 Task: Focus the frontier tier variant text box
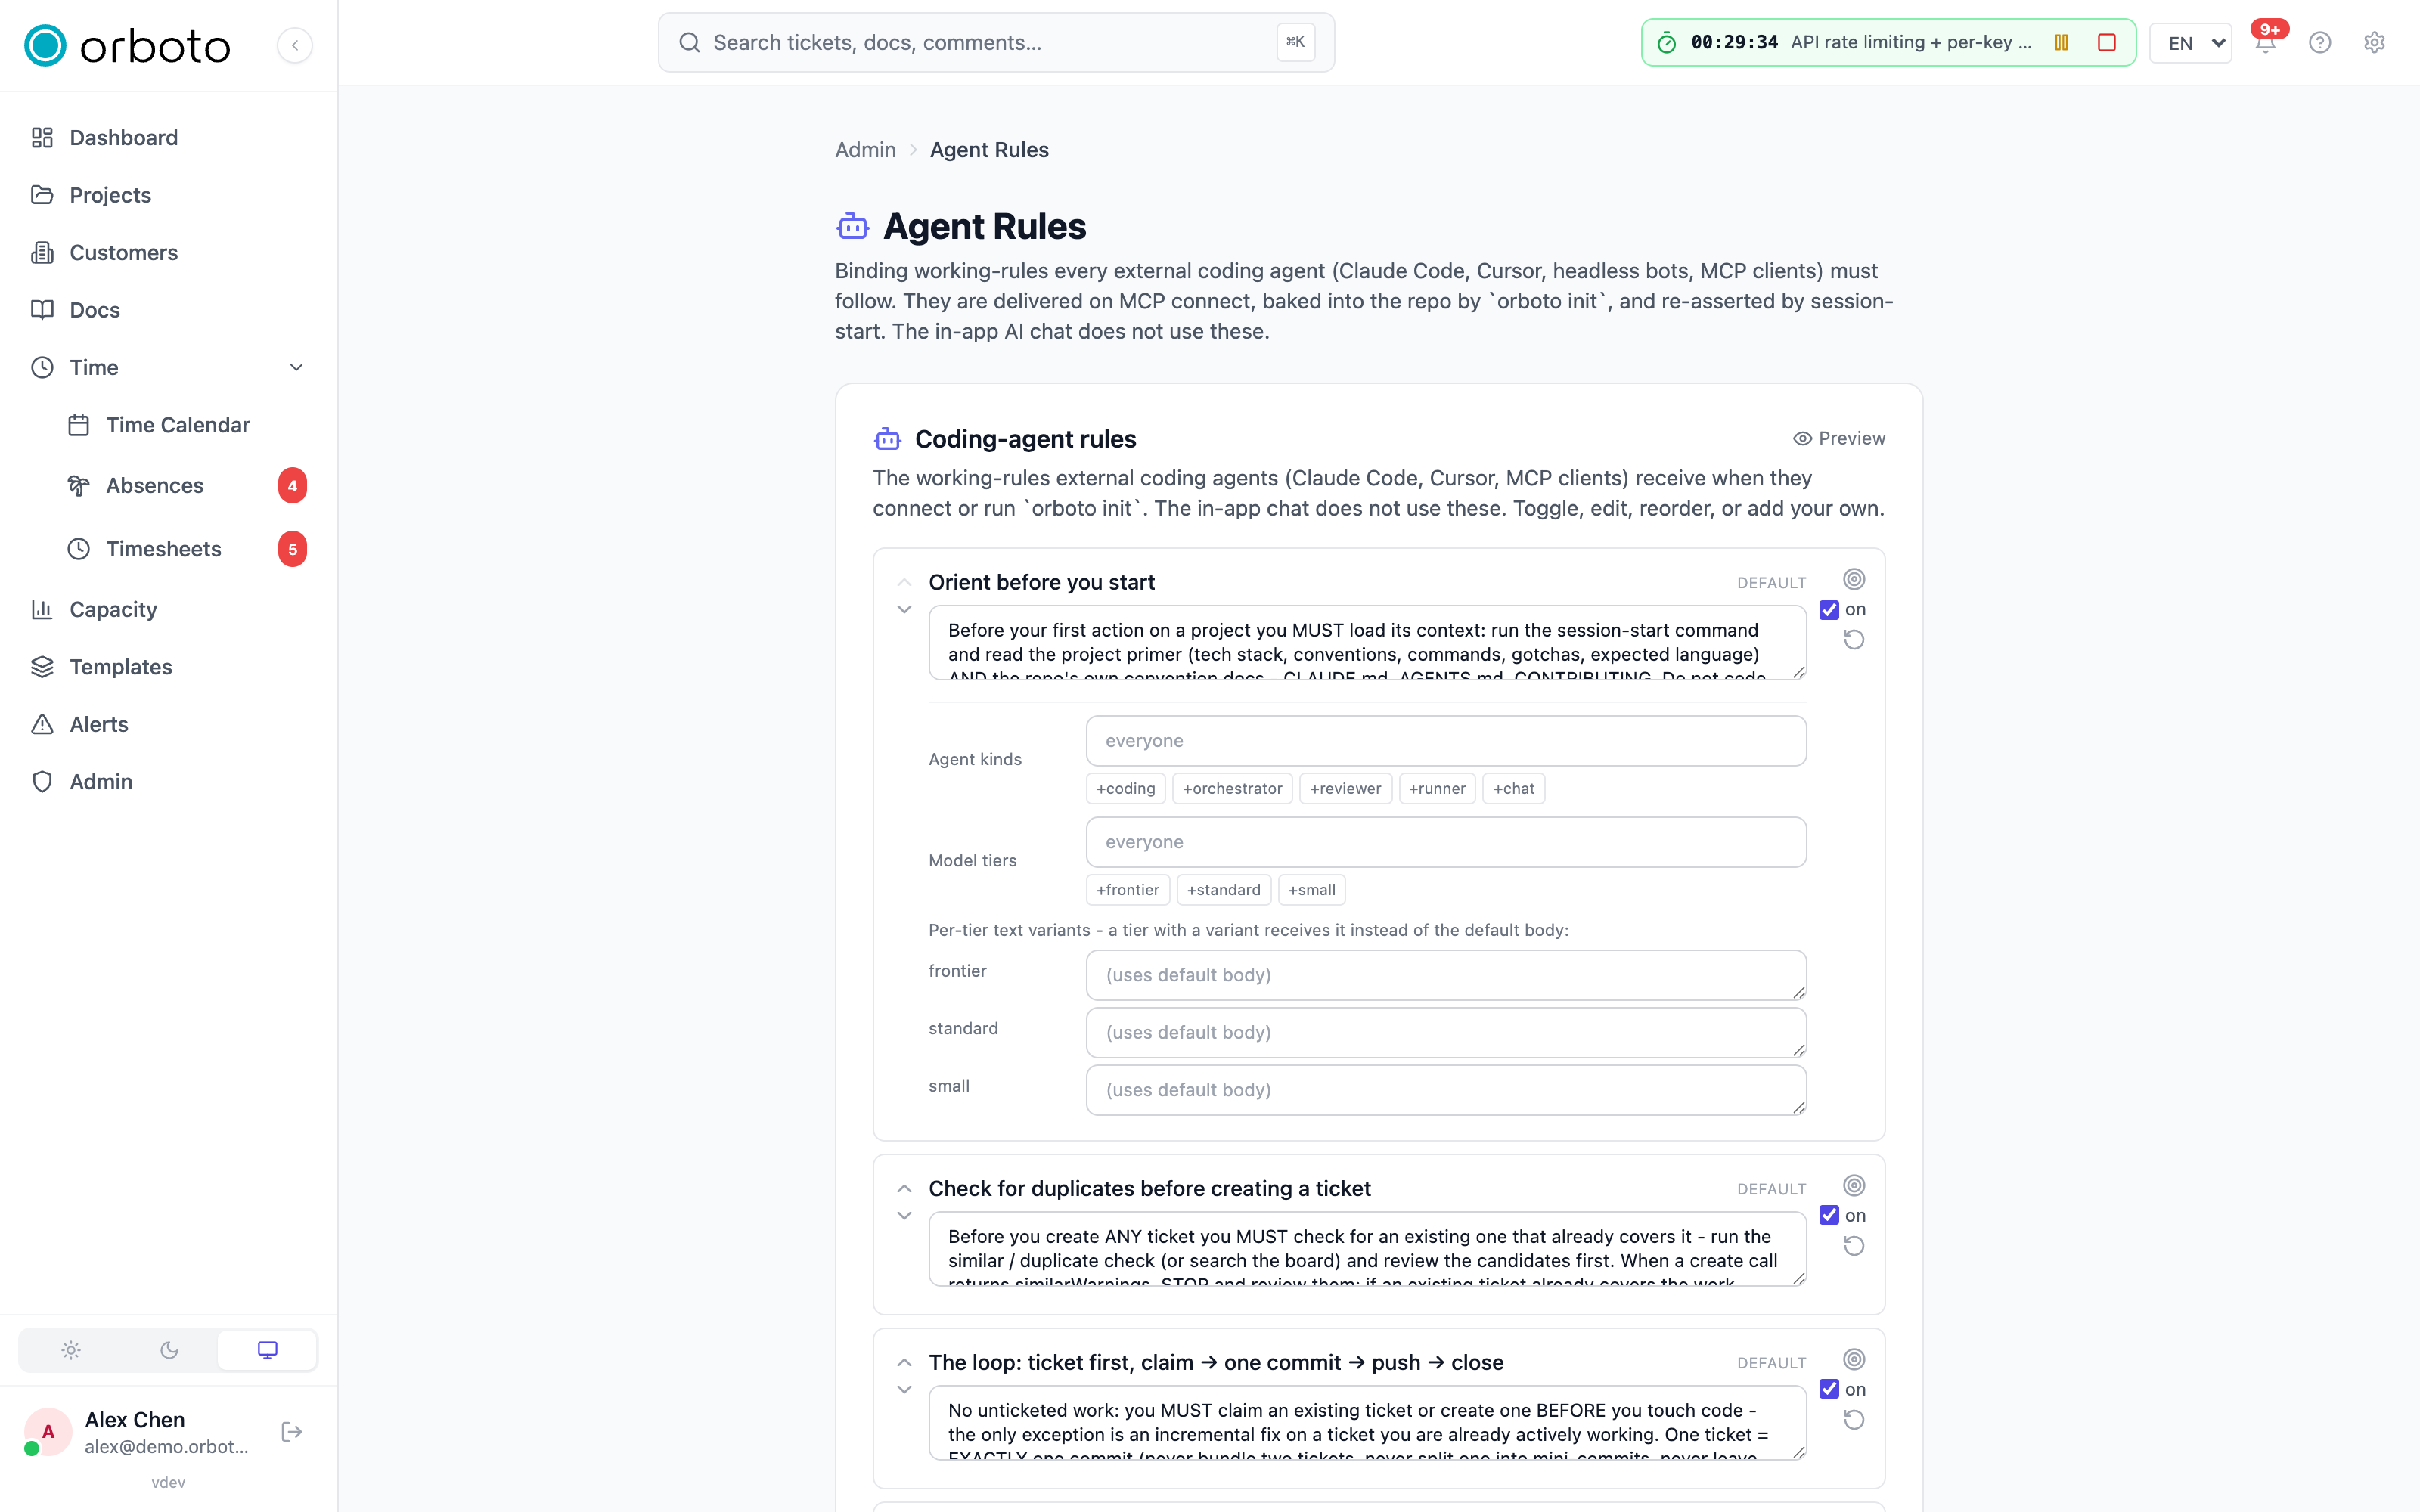pyautogui.click(x=1446, y=975)
